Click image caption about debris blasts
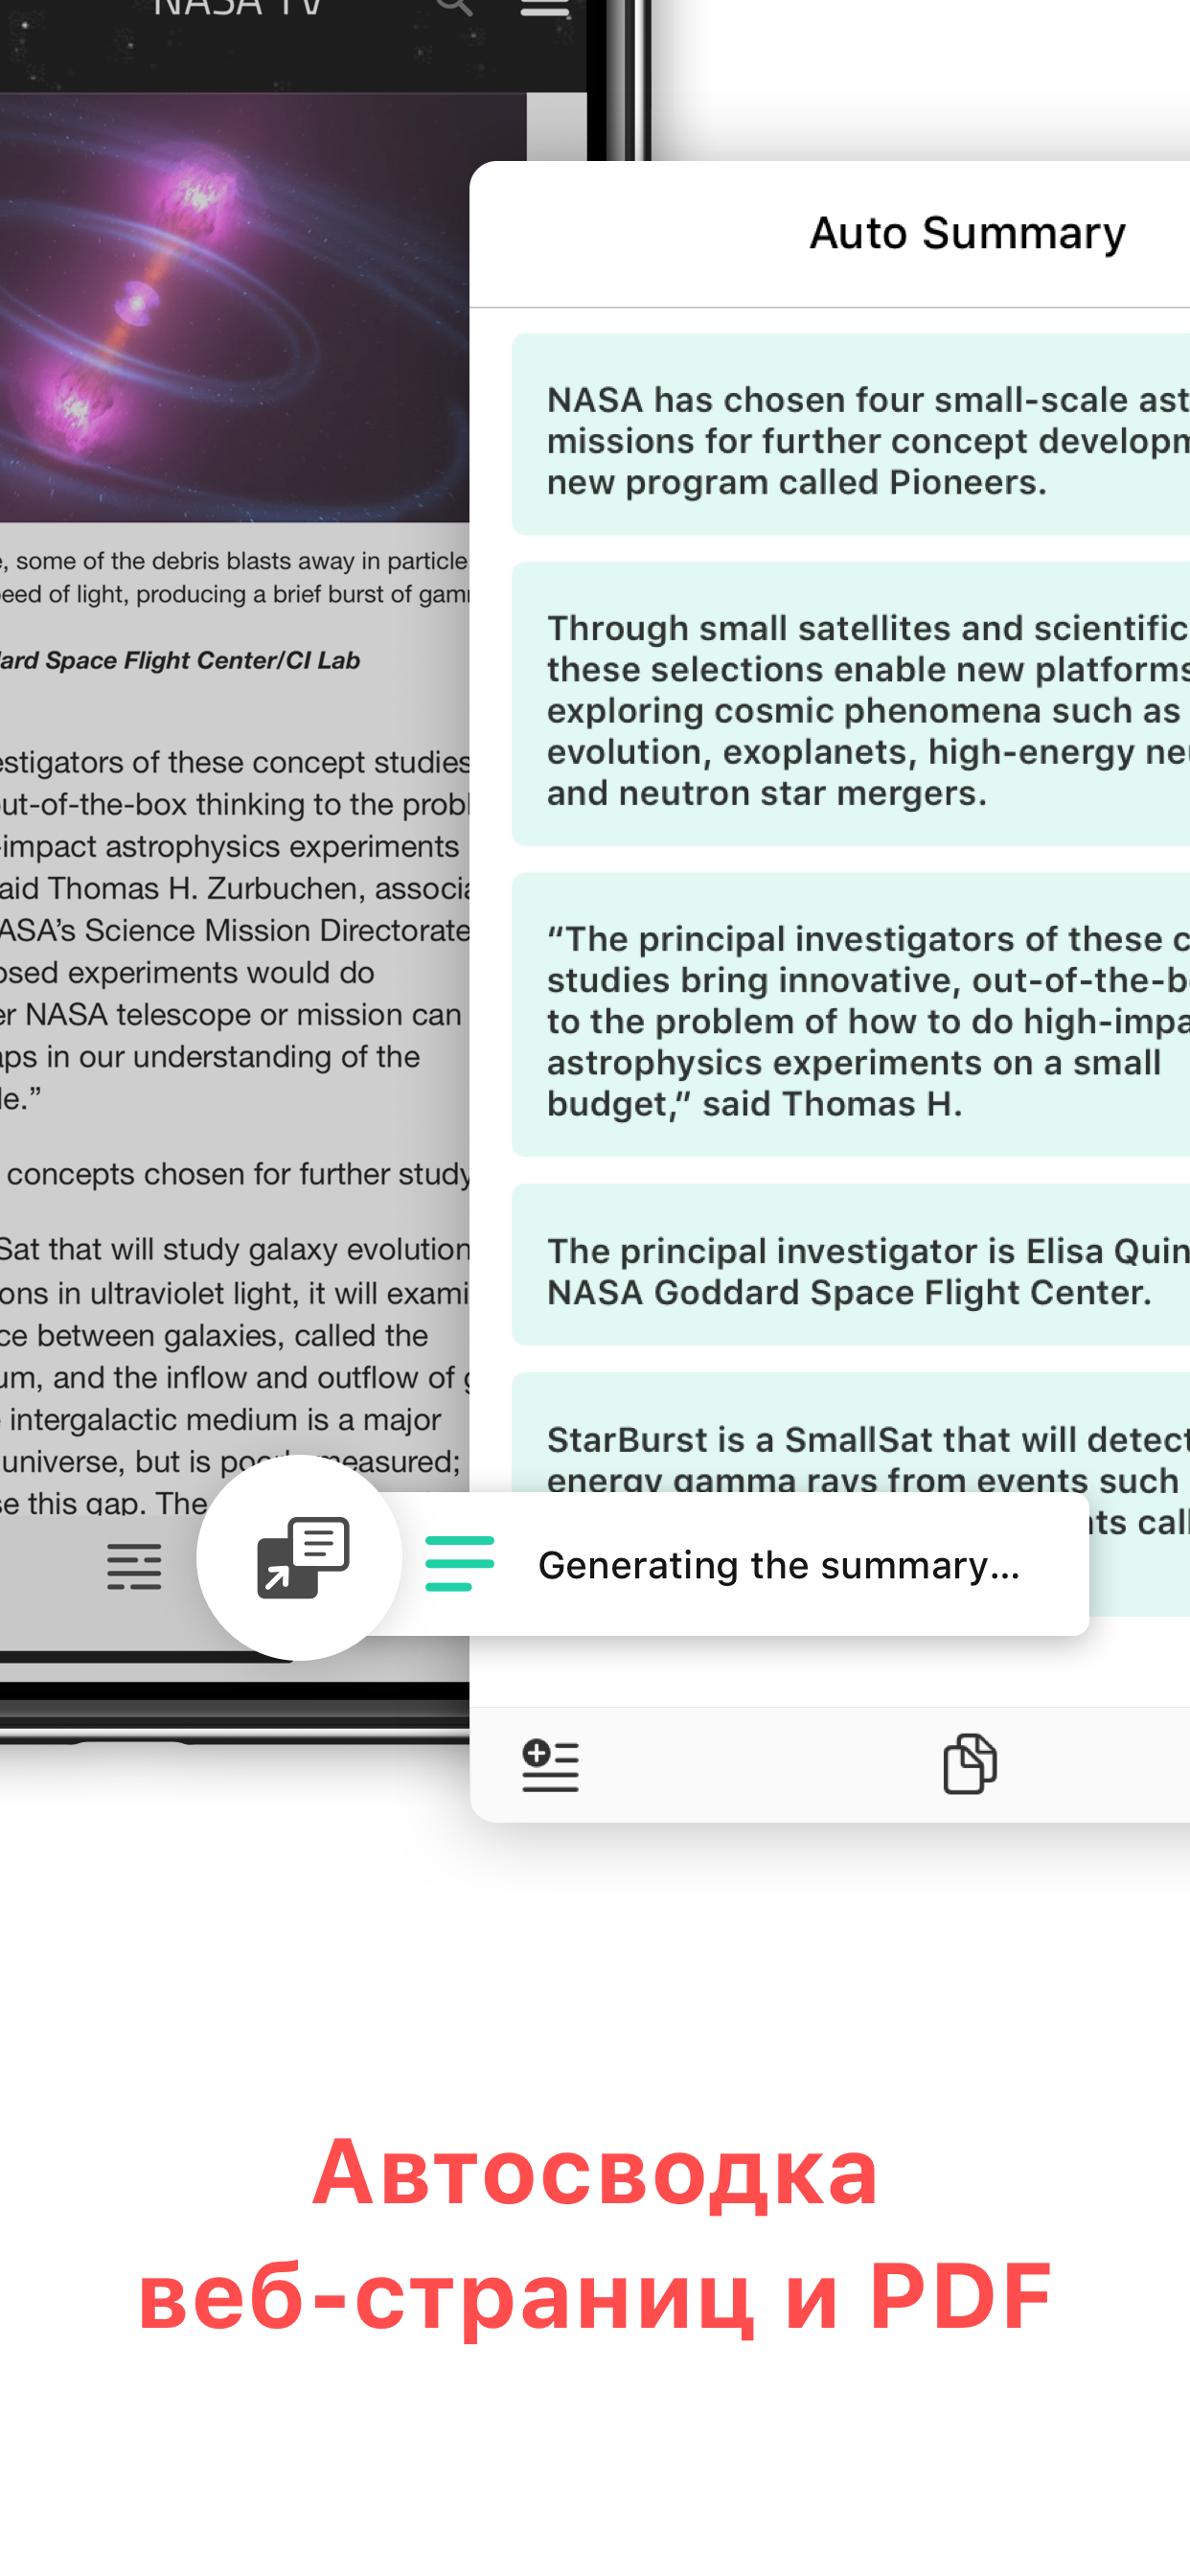 click(234, 578)
